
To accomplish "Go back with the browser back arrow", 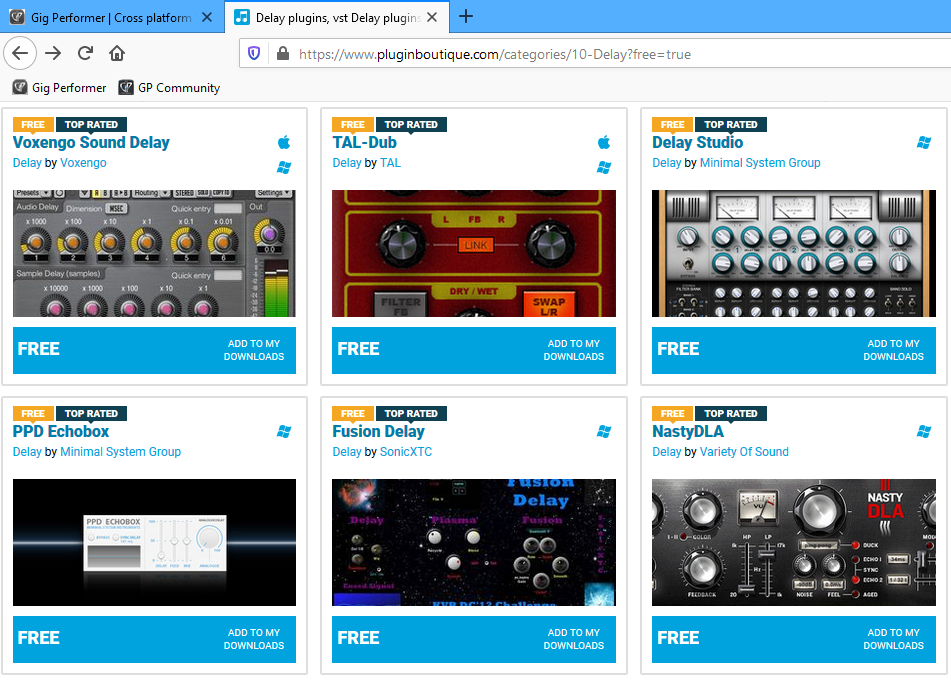I will tap(20, 53).
